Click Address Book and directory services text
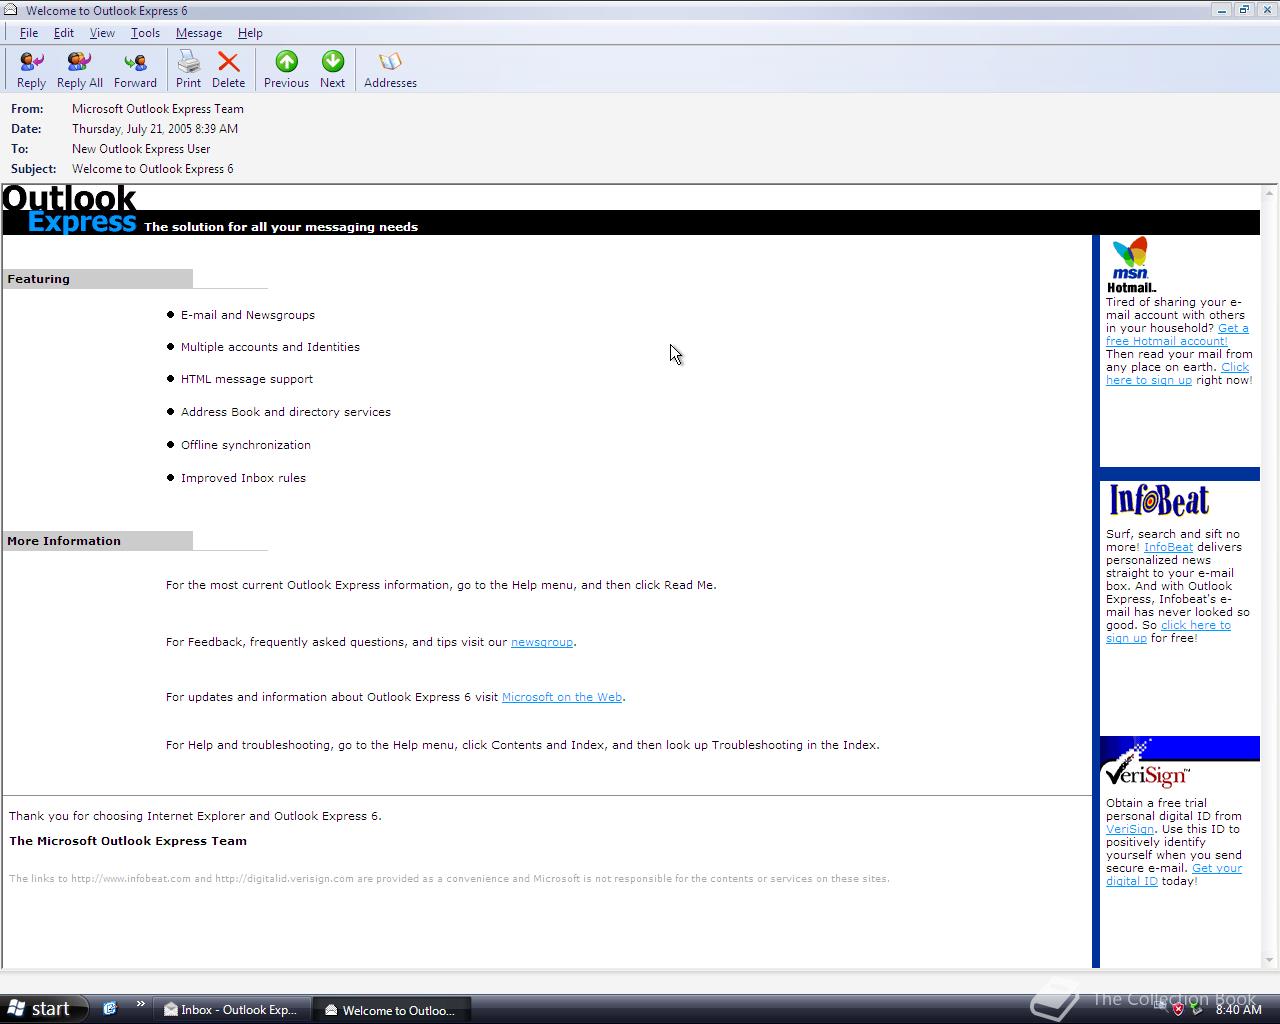Viewport: 1280px width, 1024px height. [286, 412]
